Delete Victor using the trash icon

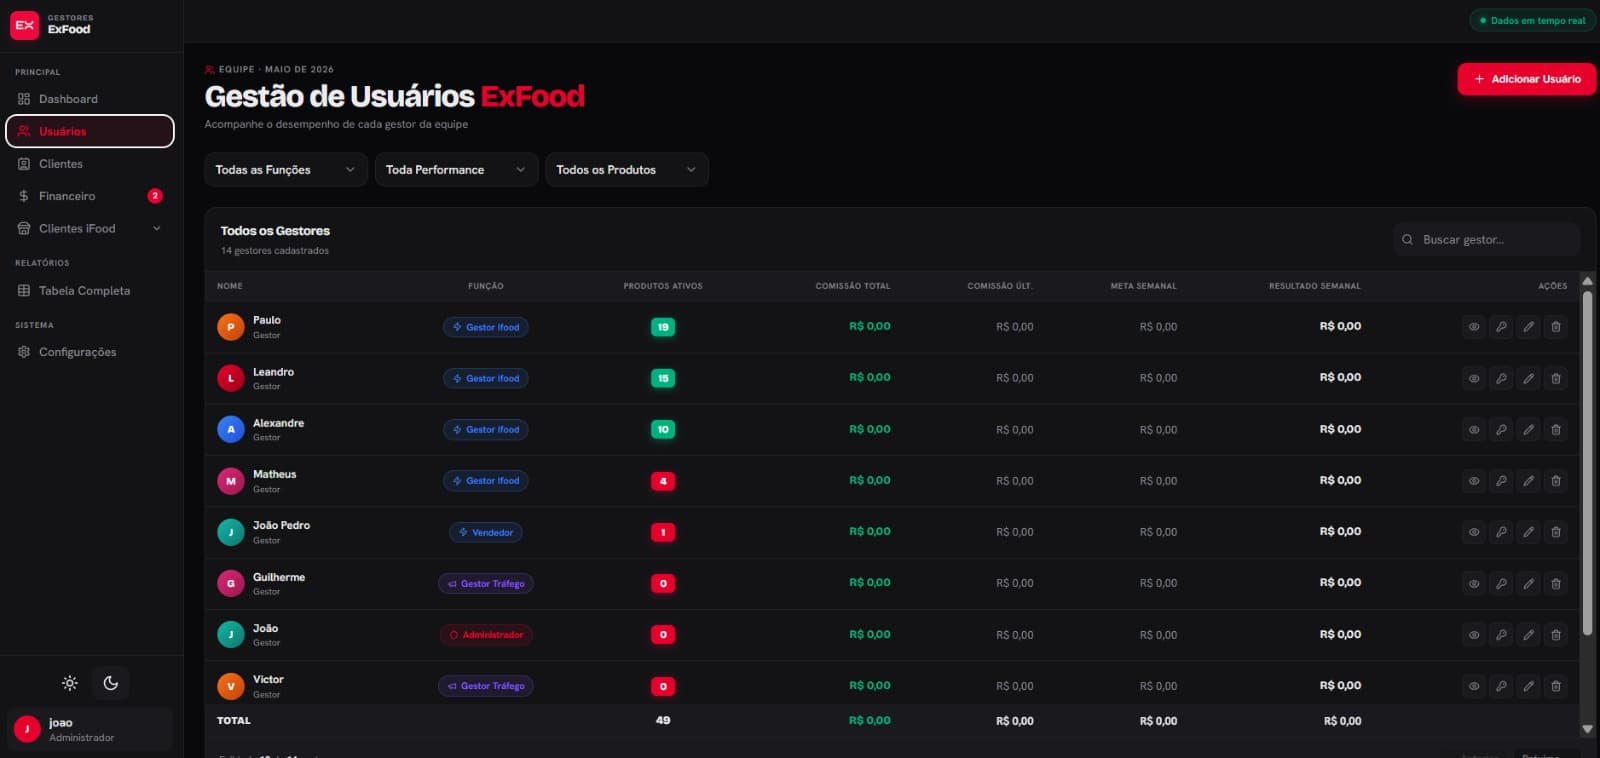tap(1556, 686)
